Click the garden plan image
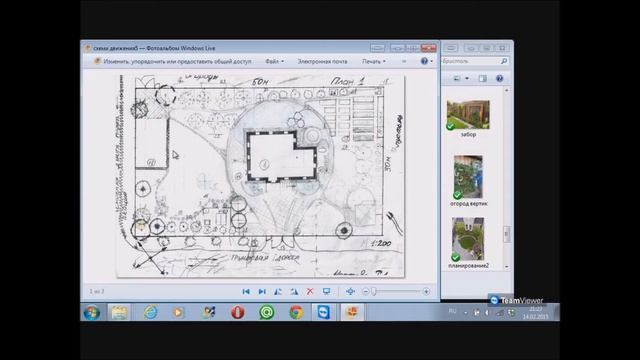Viewport: 640px width, 360px height. [260, 176]
